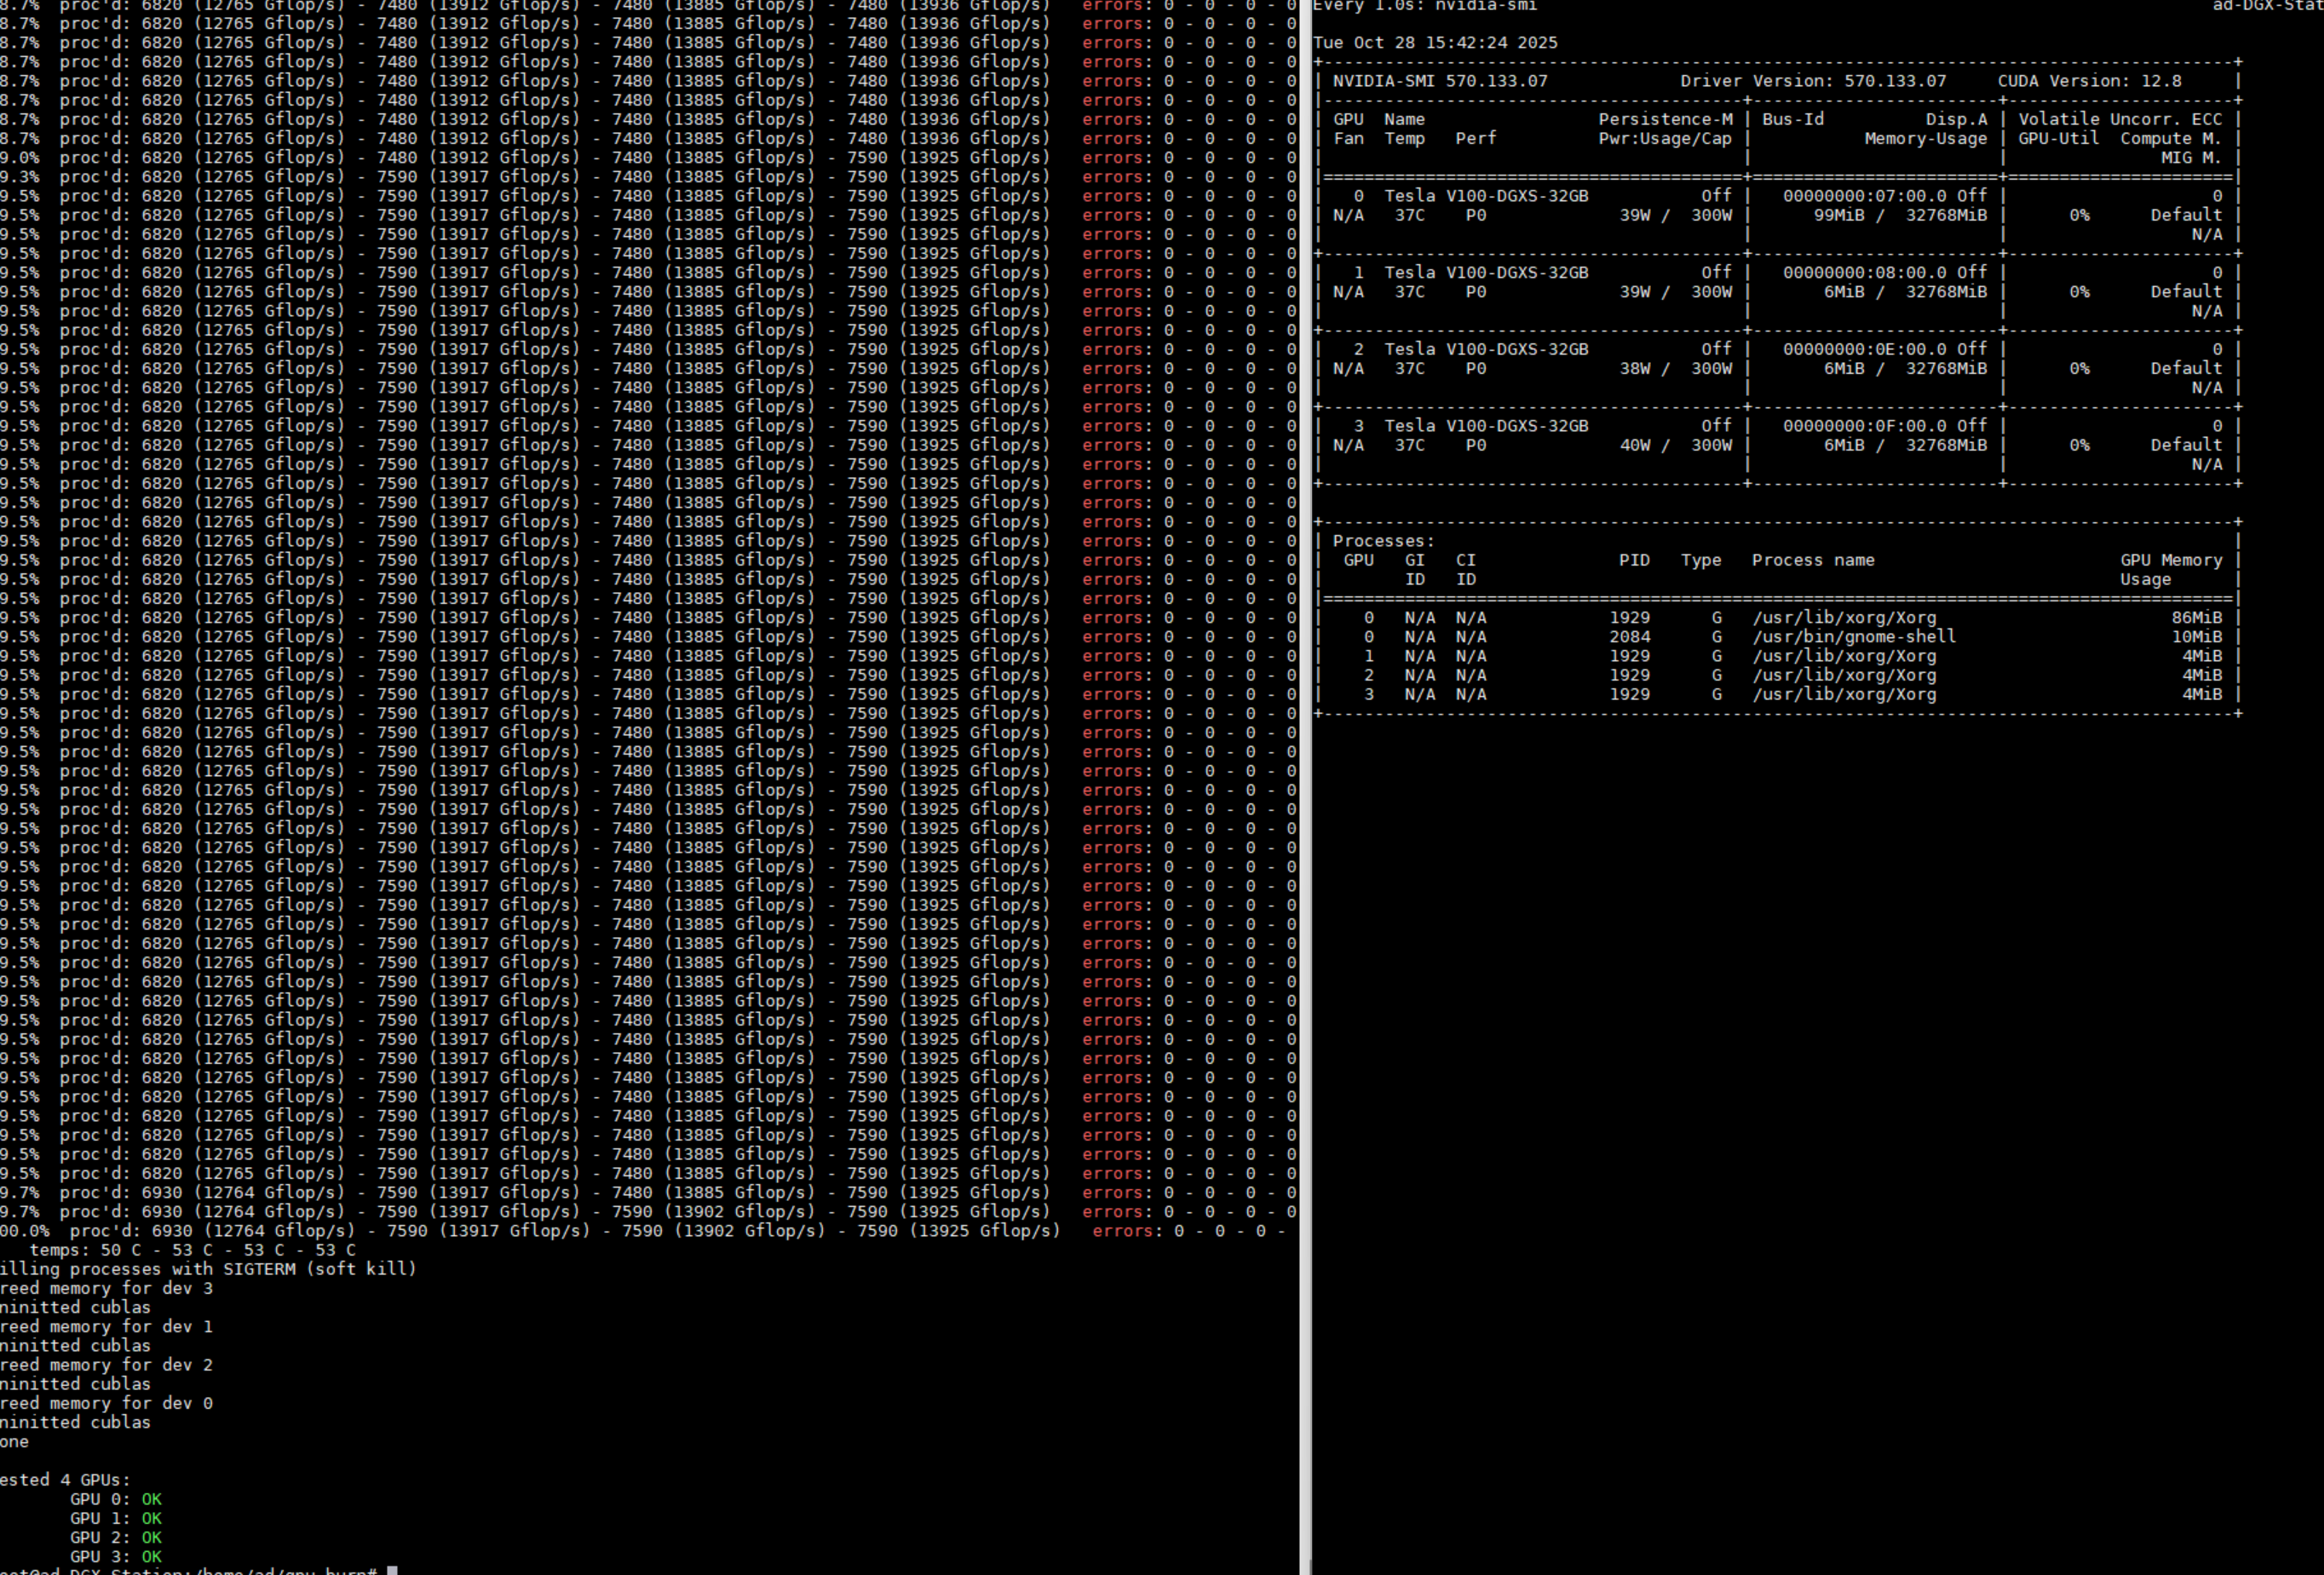Click the 'Tested 4 GPUs:' summary heading

coord(65,1480)
